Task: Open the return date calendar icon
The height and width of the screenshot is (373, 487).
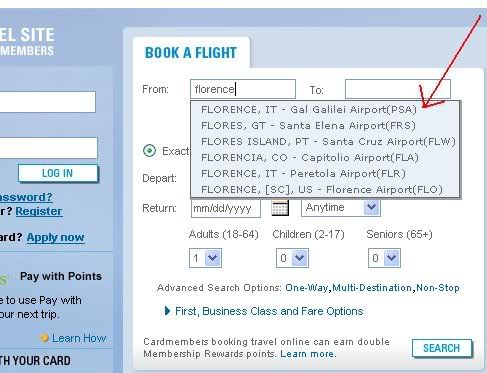Action: [x=280, y=208]
